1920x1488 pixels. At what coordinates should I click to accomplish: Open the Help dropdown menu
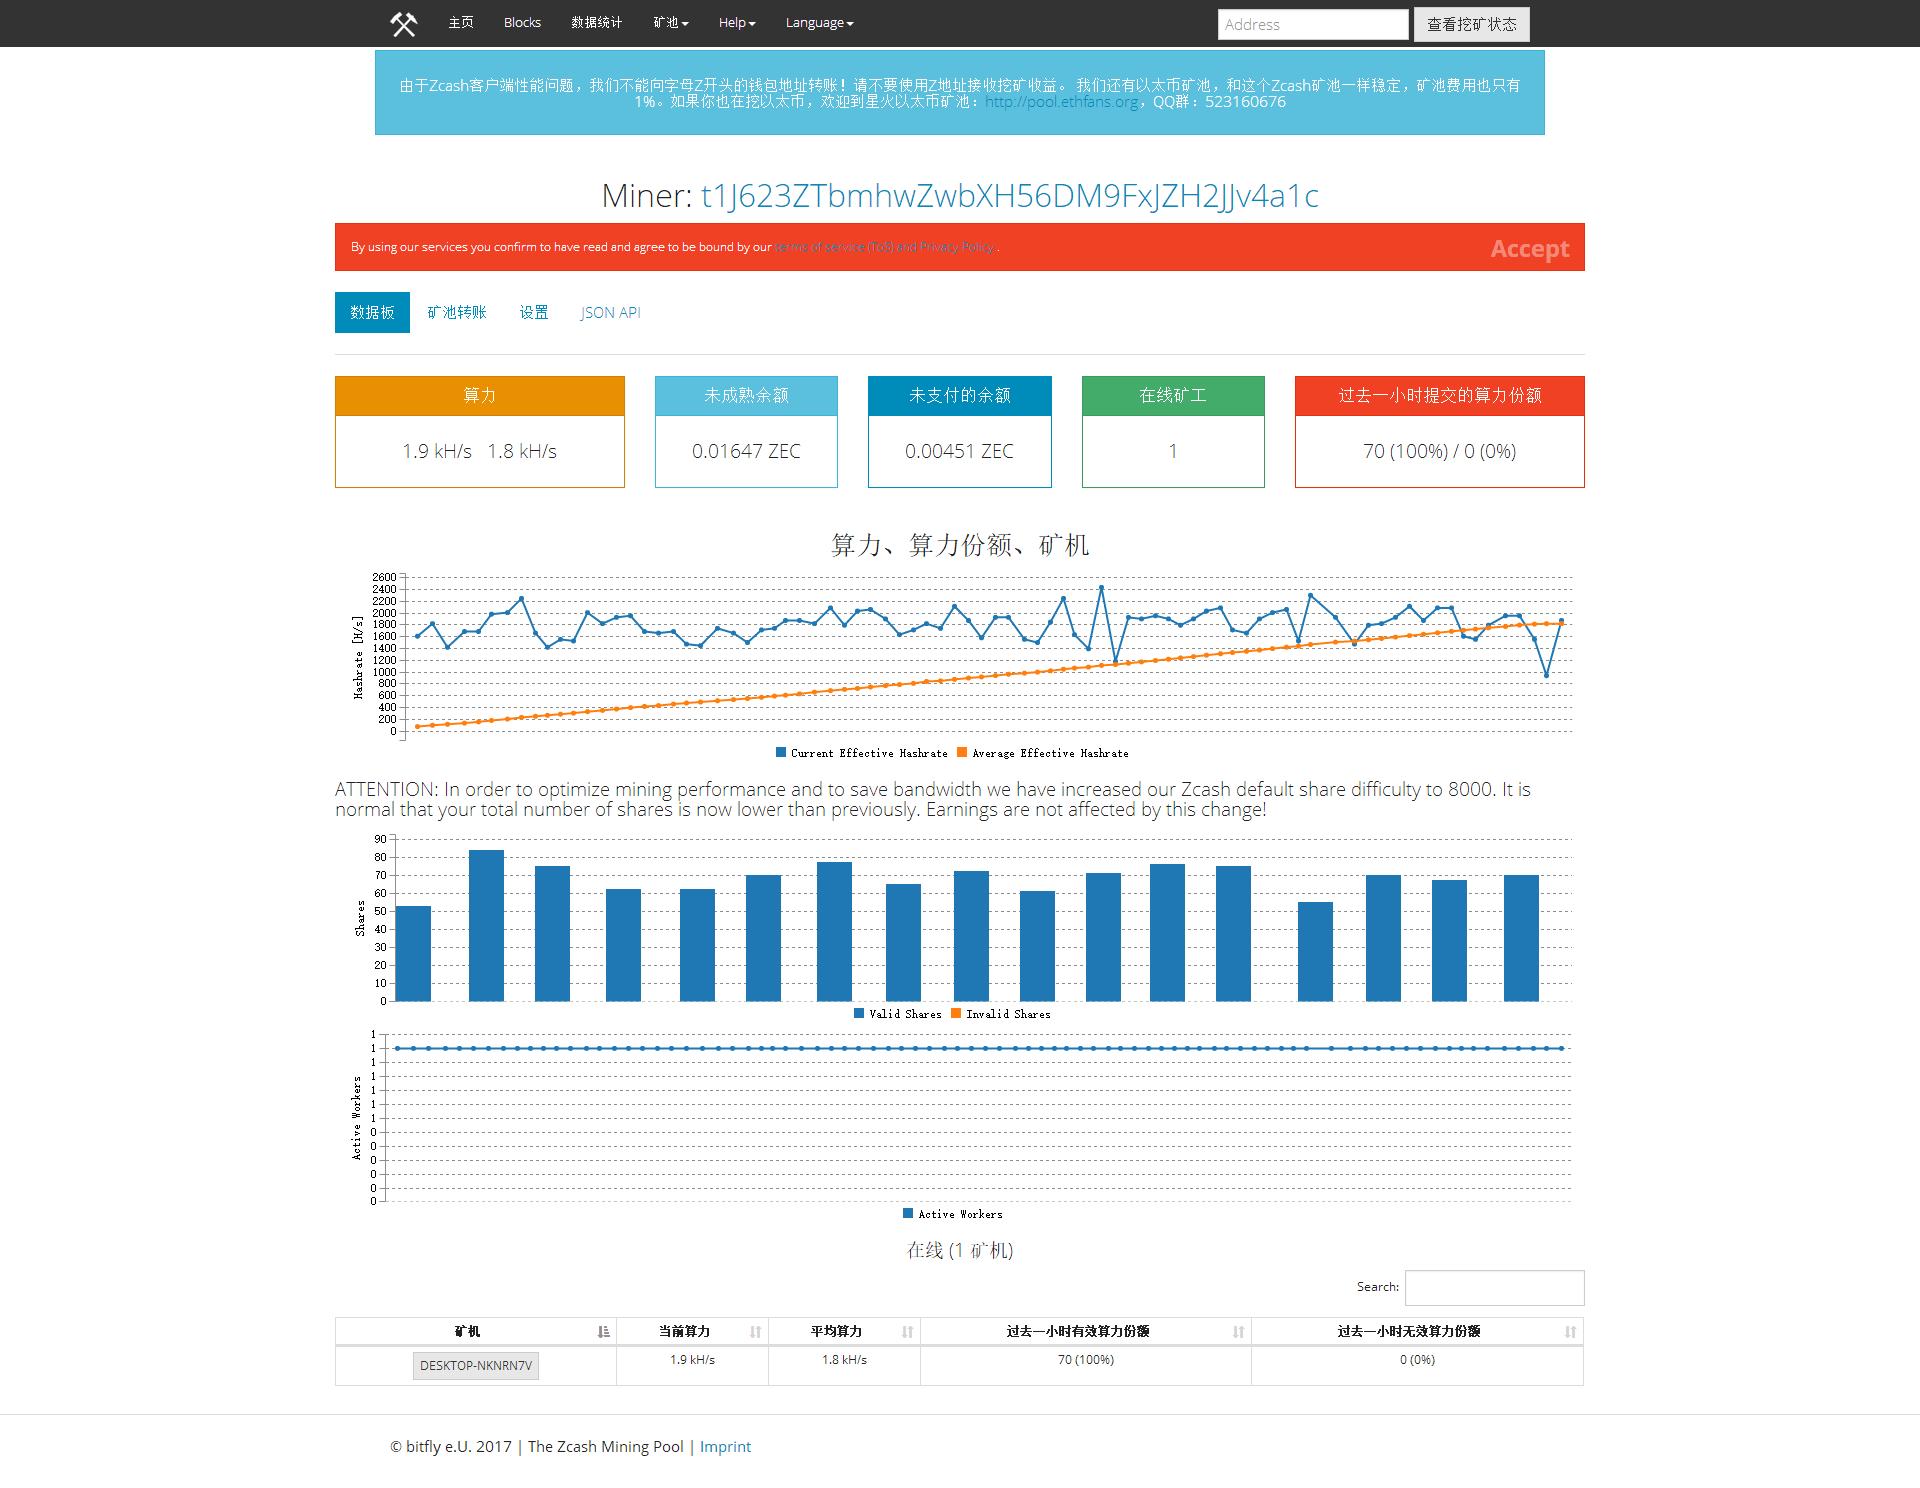(x=736, y=23)
